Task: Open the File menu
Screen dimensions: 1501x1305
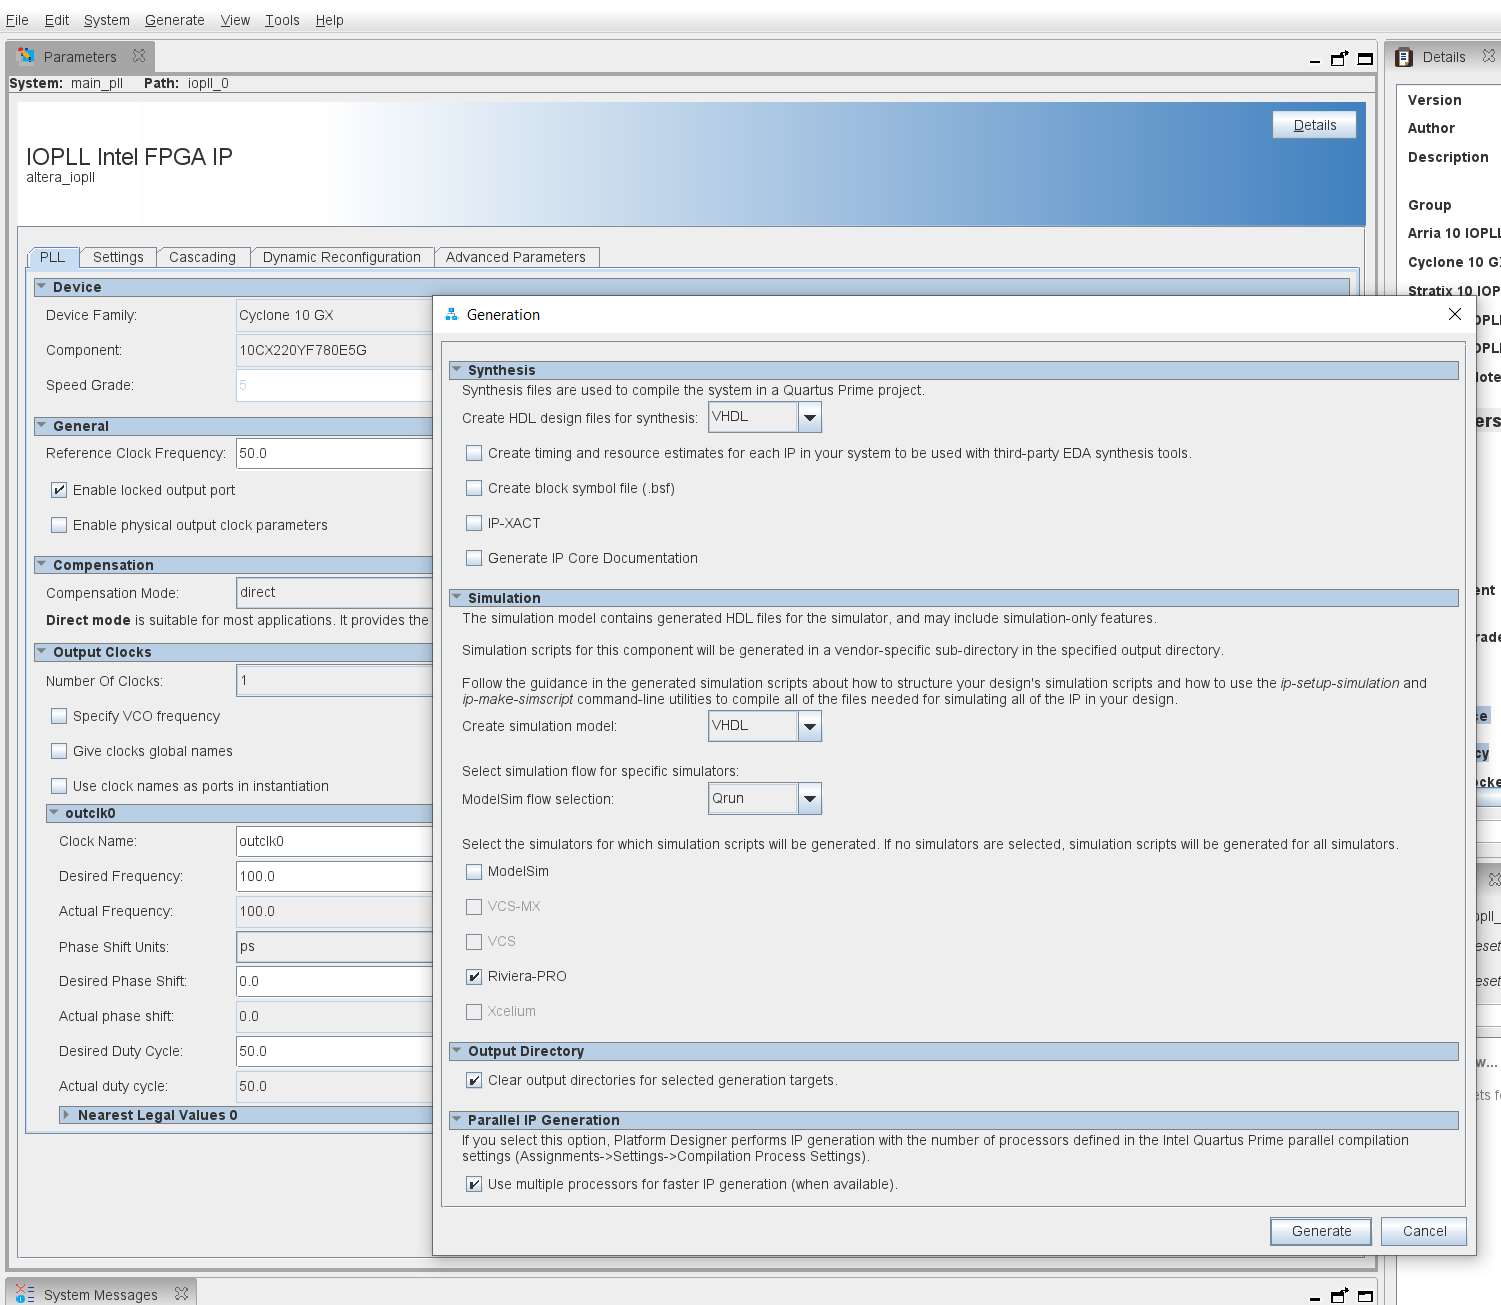Action: point(17,20)
